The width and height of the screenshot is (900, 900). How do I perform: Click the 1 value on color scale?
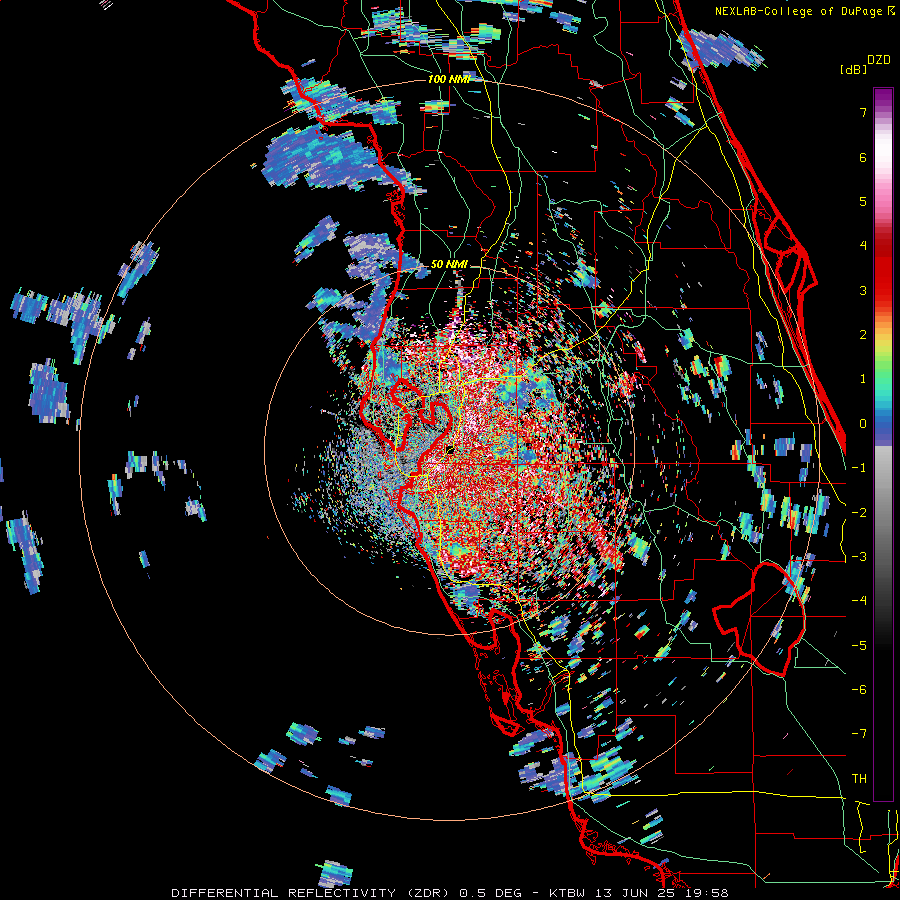[863, 379]
